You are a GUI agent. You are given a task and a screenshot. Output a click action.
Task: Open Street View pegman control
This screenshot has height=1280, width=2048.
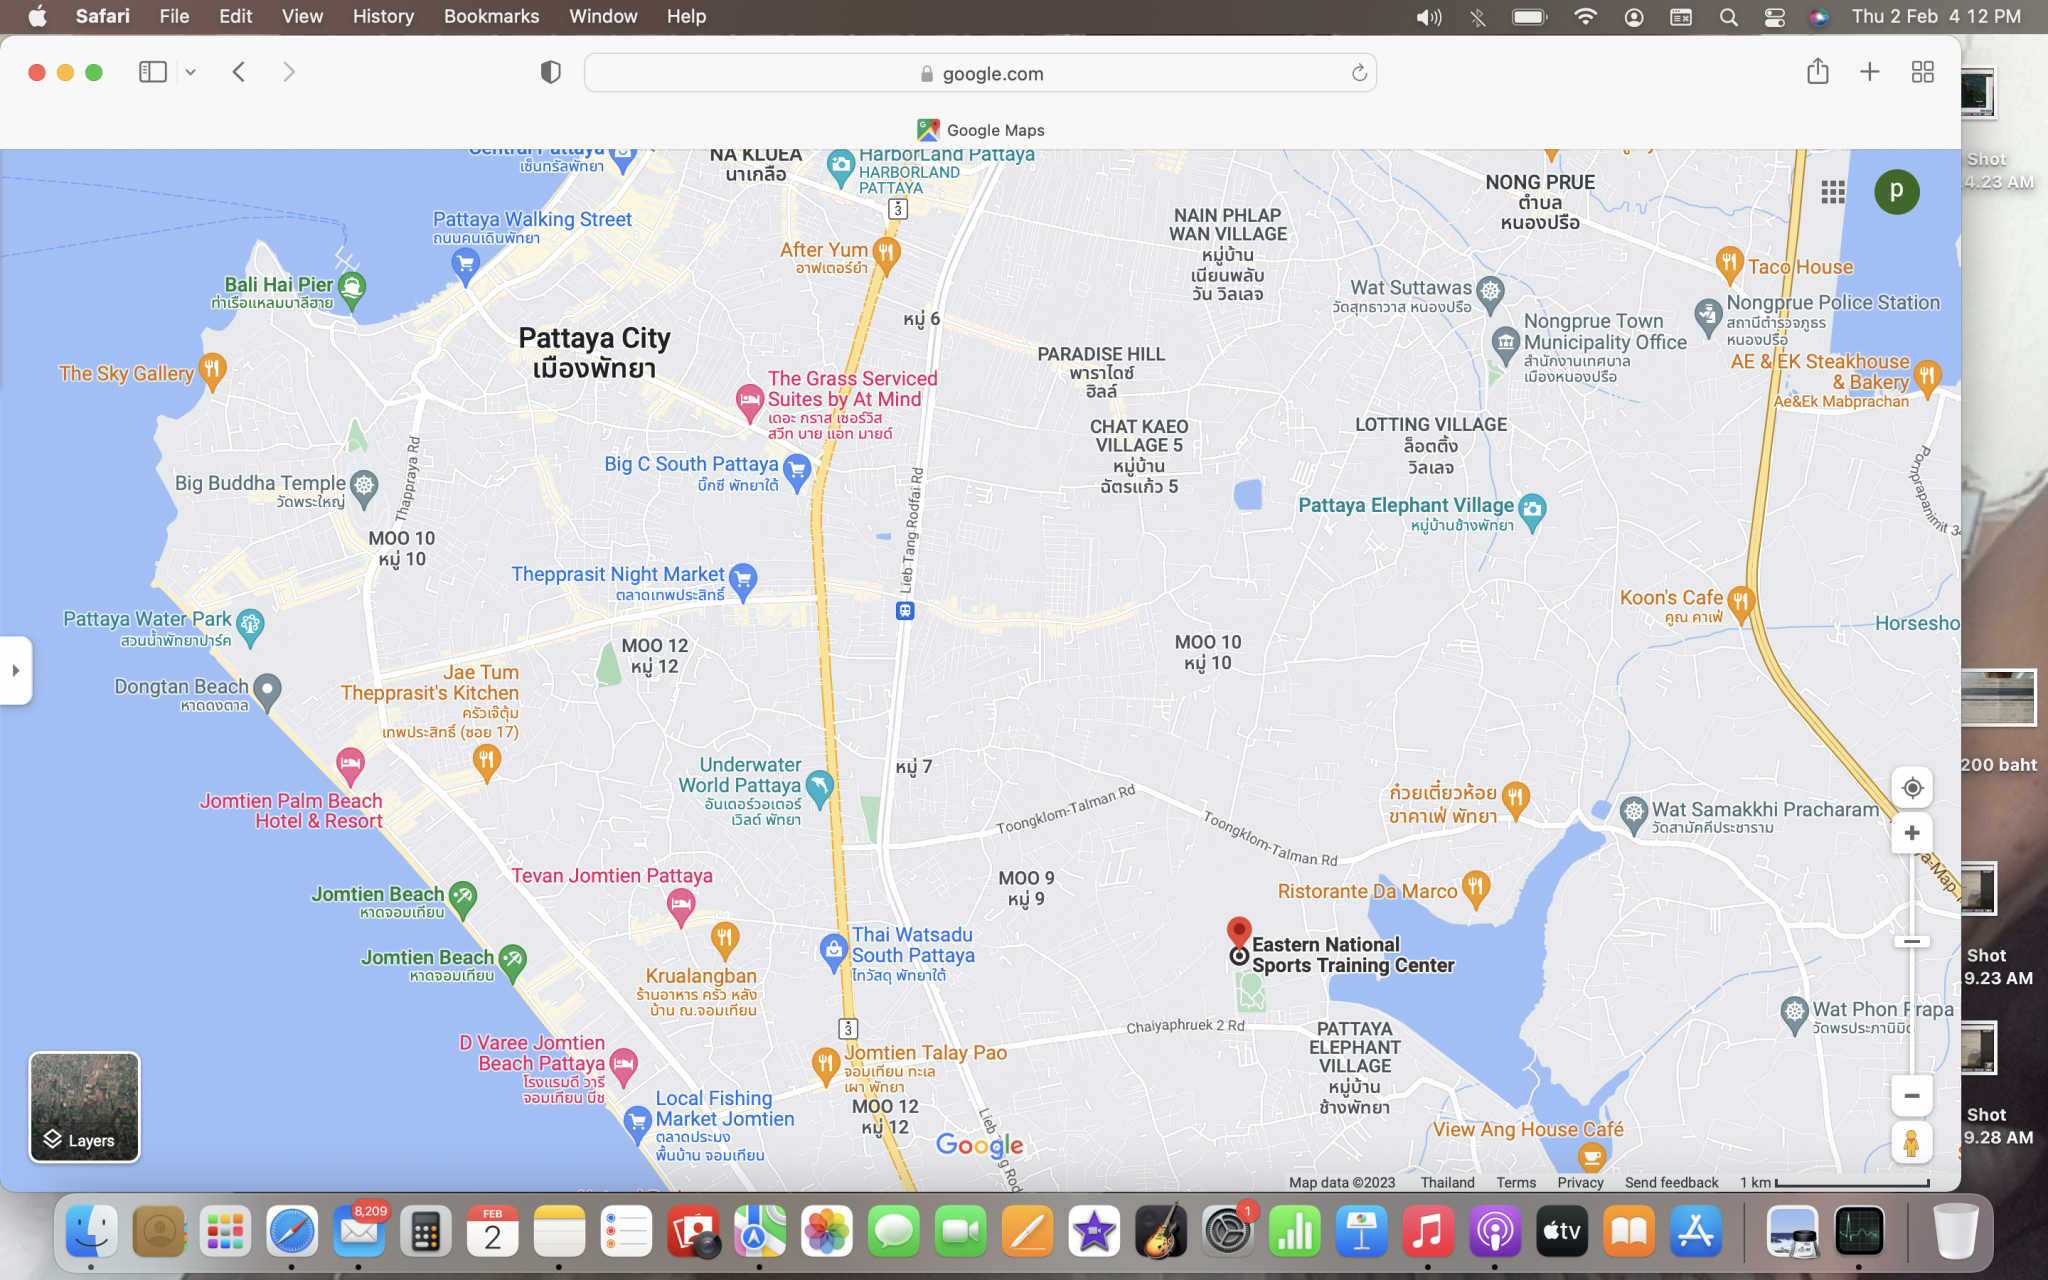[x=1911, y=1143]
